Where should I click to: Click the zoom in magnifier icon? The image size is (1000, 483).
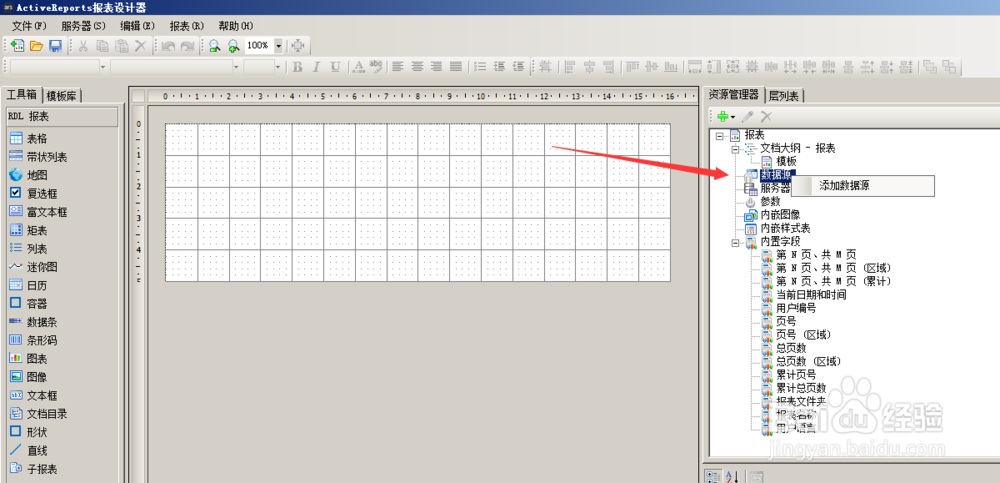coord(234,46)
